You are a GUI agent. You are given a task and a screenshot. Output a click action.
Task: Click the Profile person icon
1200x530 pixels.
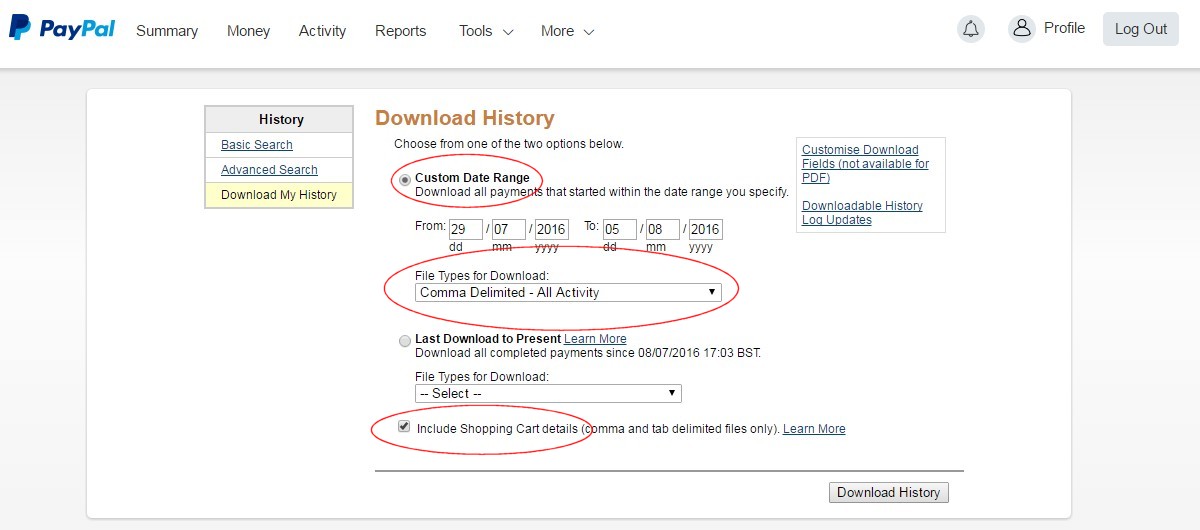coord(1021,29)
